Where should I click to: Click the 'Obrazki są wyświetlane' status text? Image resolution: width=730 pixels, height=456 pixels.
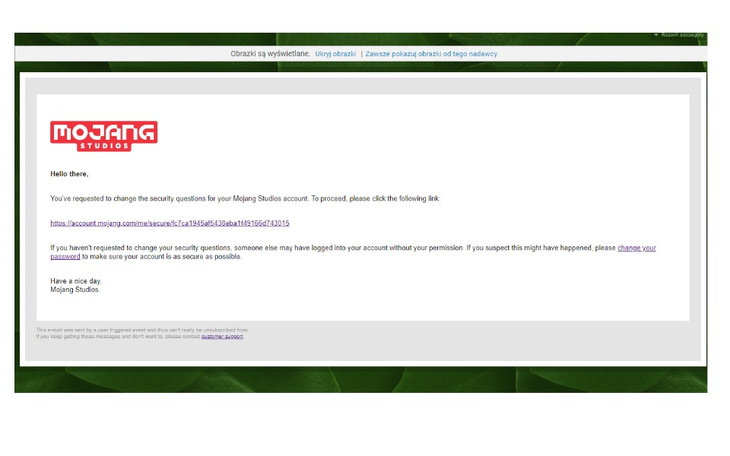(270, 54)
